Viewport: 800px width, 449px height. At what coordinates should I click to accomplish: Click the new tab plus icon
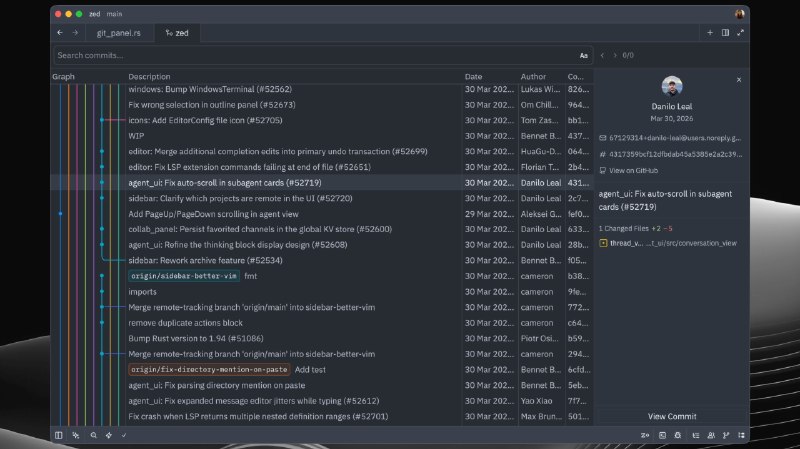click(x=710, y=33)
